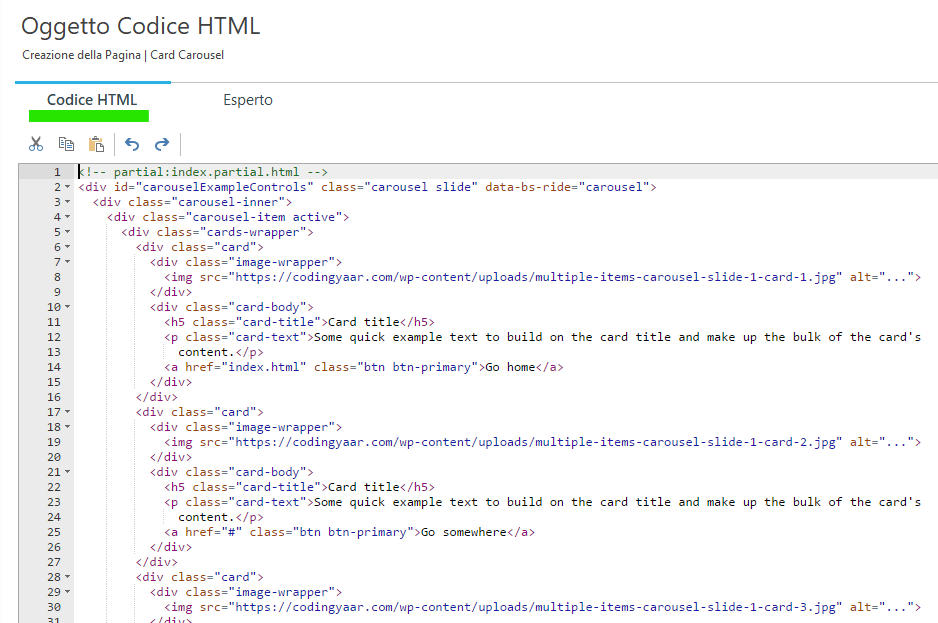Redo the last undone edit
The image size is (938, 623).
[162, 144]
